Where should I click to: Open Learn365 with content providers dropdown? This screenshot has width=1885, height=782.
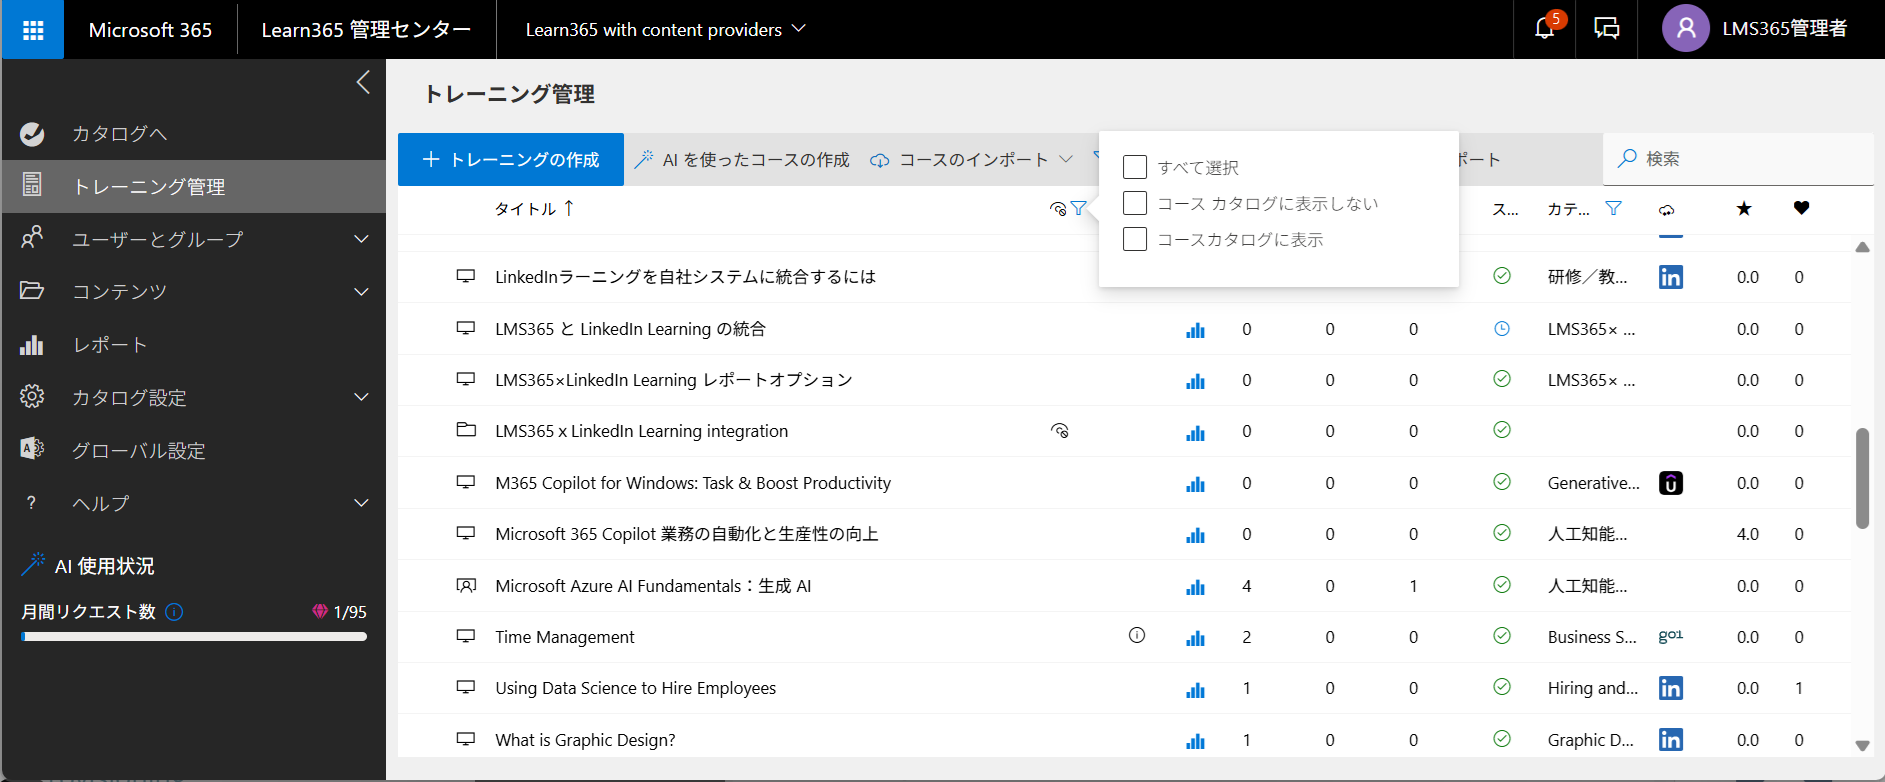tap(665, 30)
